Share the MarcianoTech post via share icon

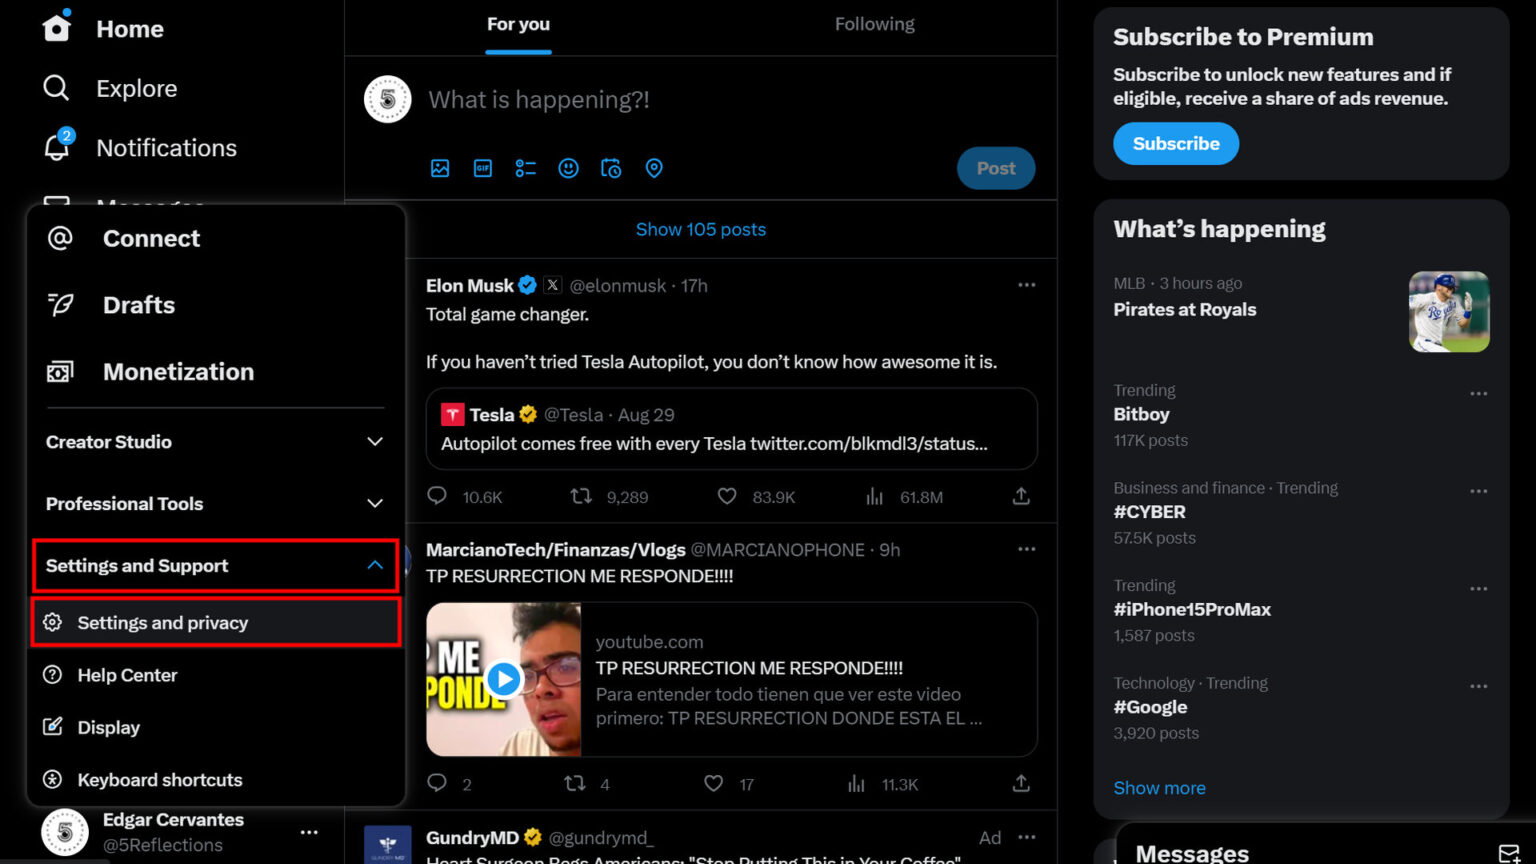tap(1021, 783)
